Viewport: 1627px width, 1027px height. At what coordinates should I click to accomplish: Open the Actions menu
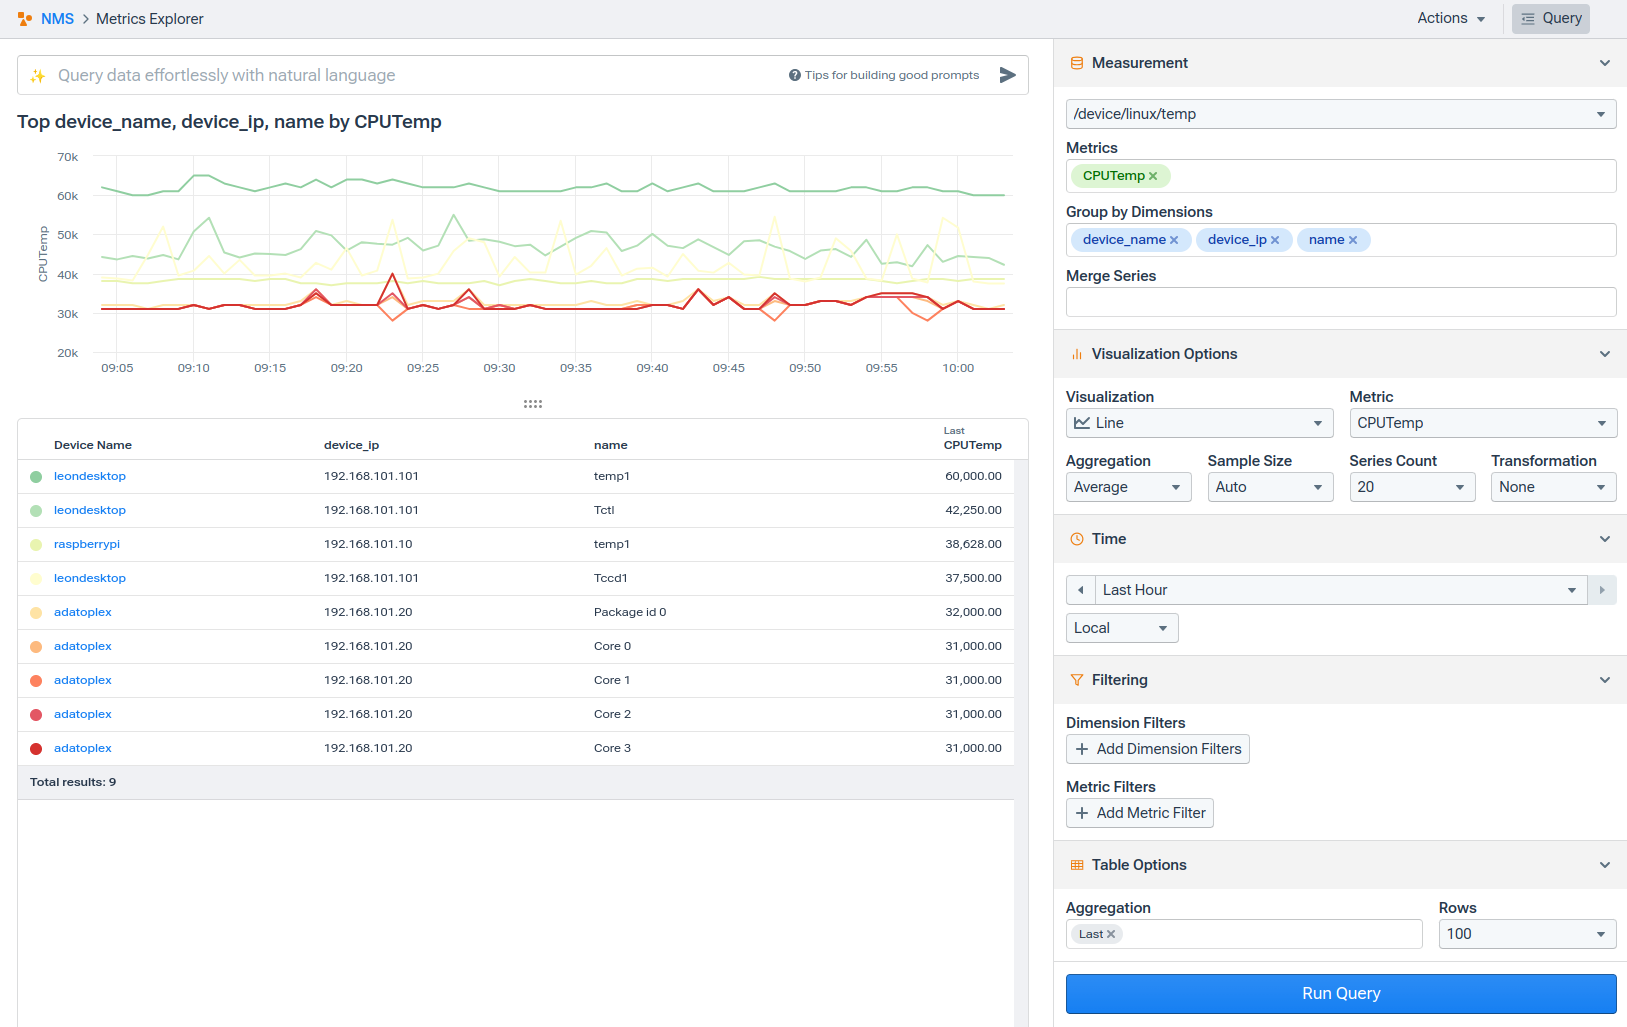click(x=1451, y=18)
